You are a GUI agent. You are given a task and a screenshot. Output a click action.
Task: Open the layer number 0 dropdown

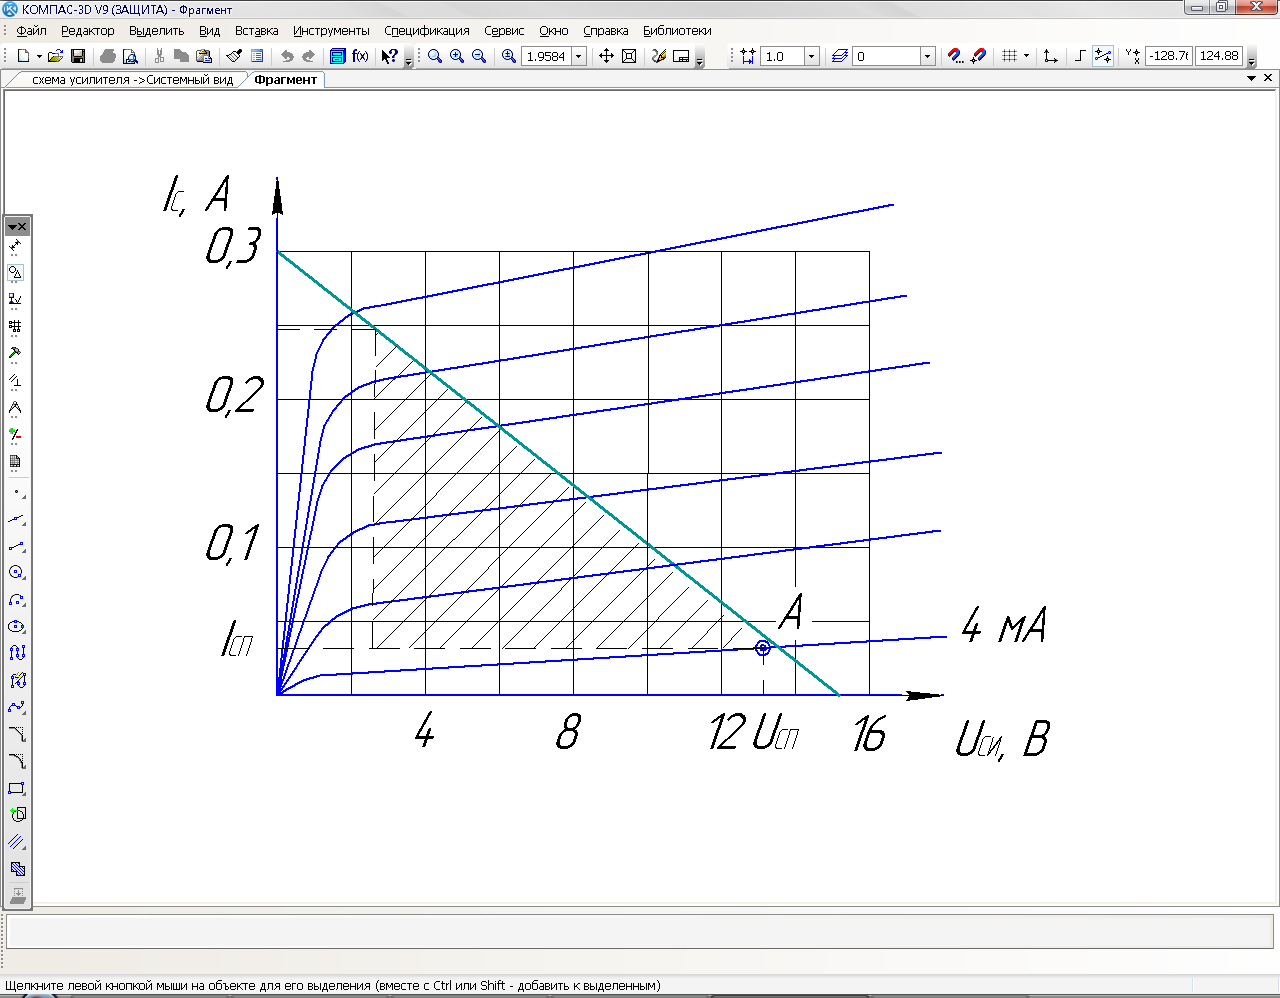point(928,56)
